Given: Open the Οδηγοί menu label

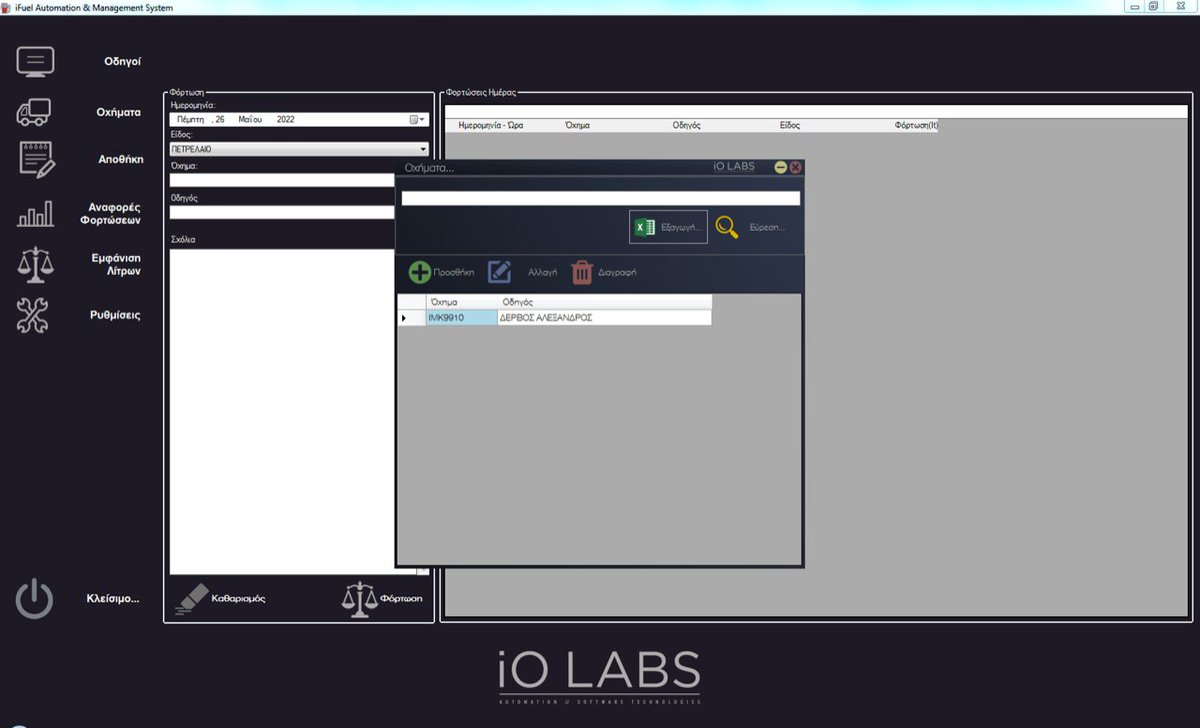Looking at the screenshot, I should 123,62.
